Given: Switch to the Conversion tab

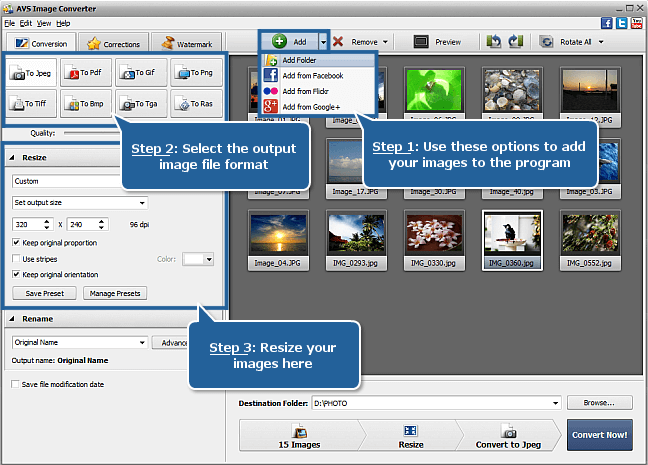Looking at the screenshot, I should [41, 43].
